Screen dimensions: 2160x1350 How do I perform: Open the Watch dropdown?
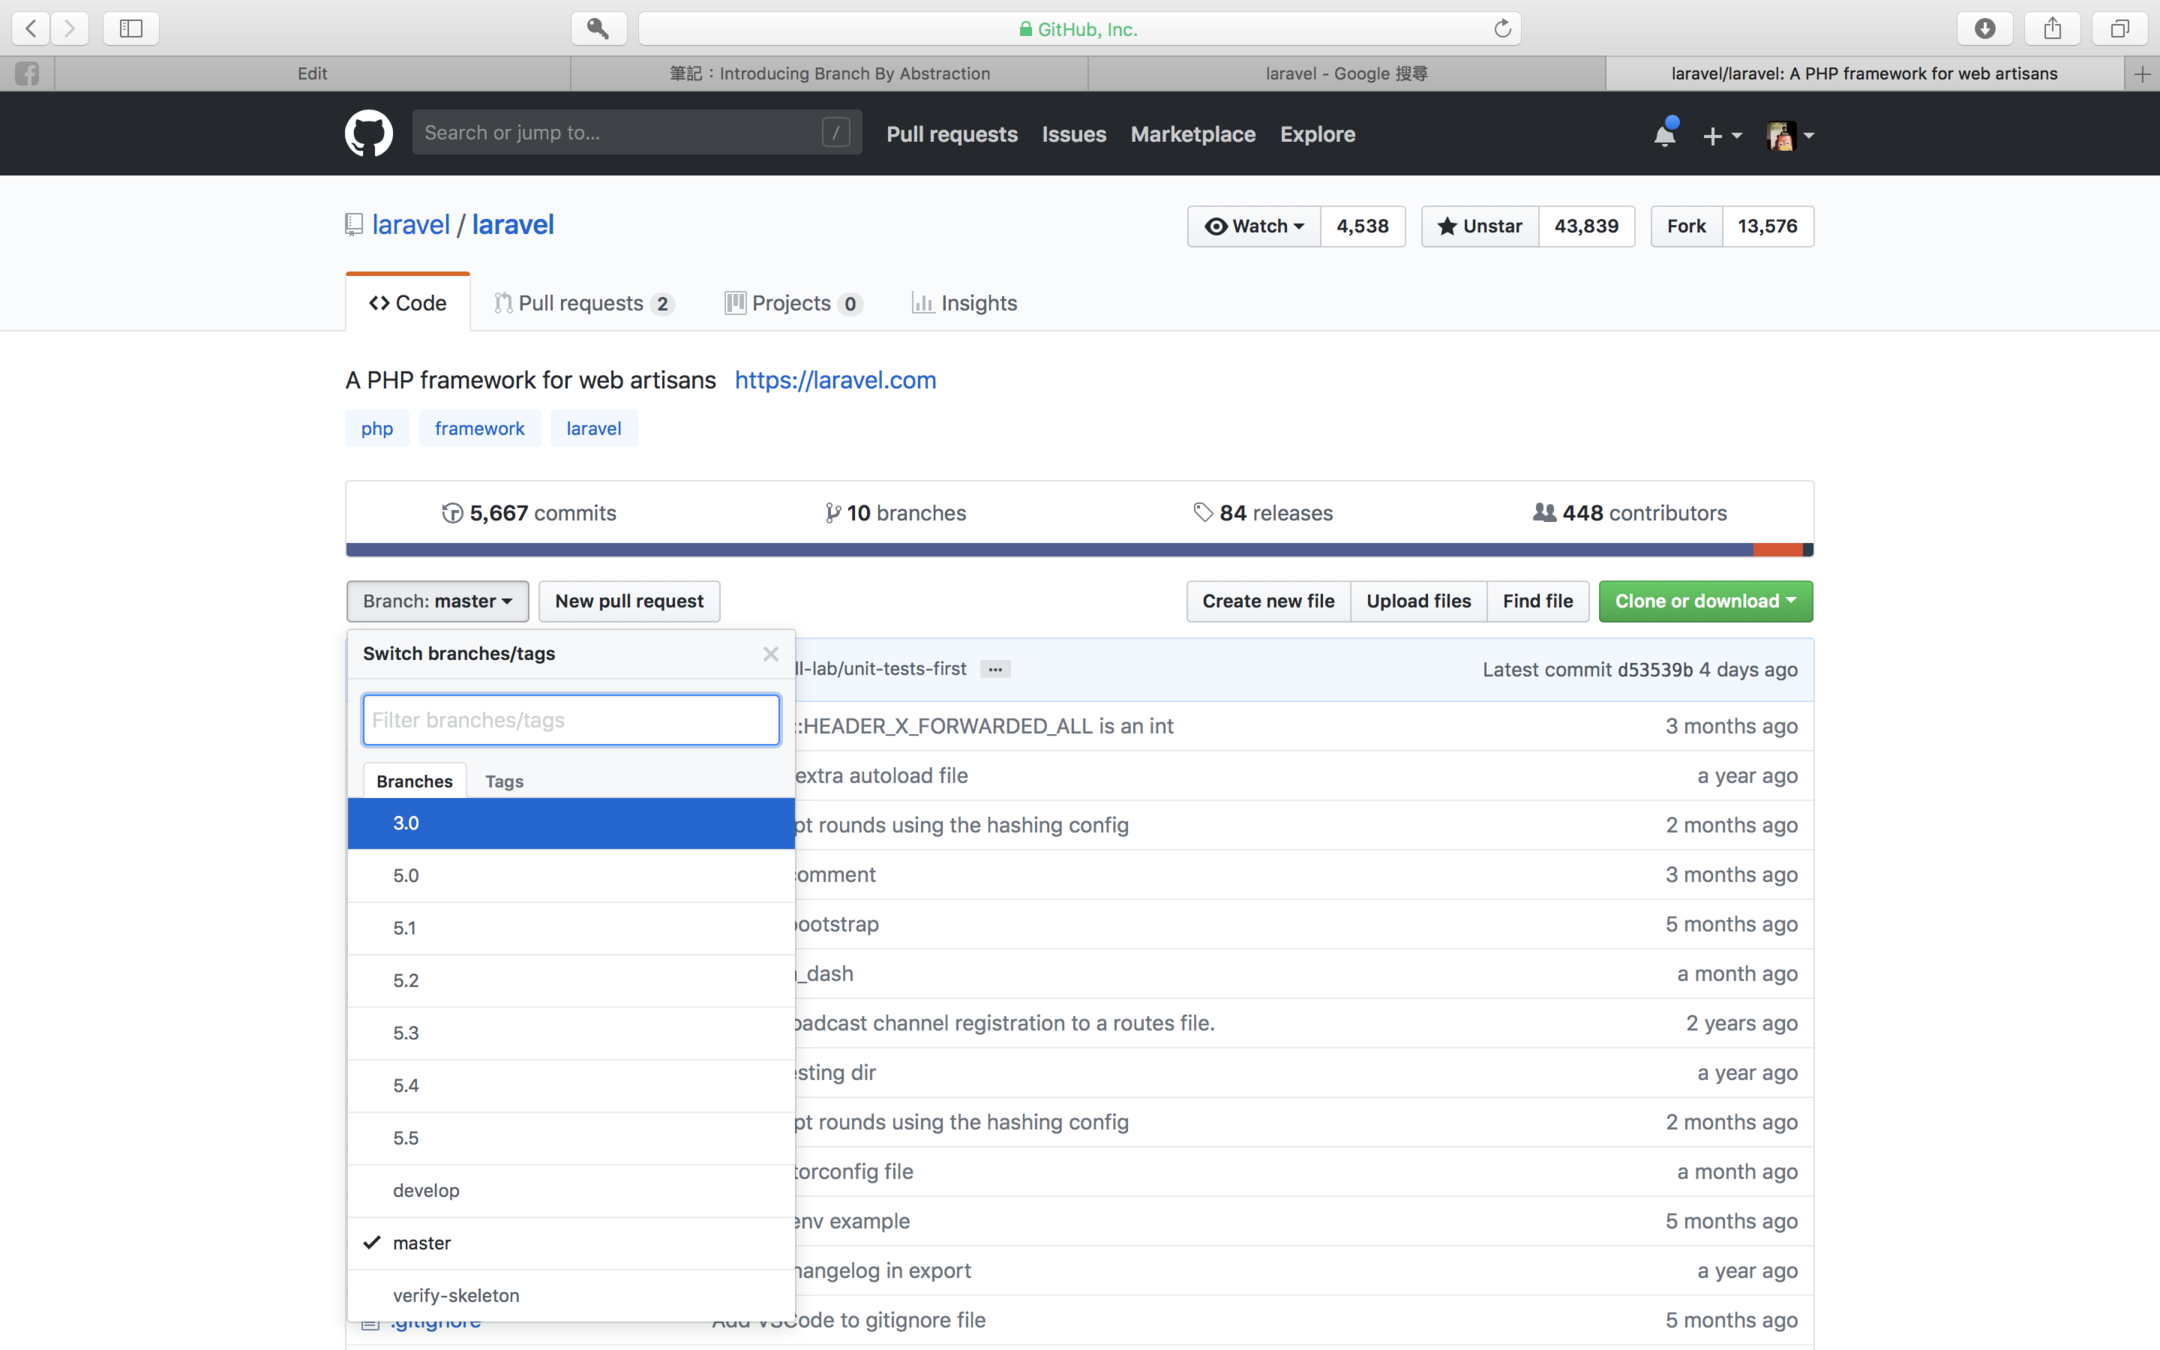[1254, 226]
